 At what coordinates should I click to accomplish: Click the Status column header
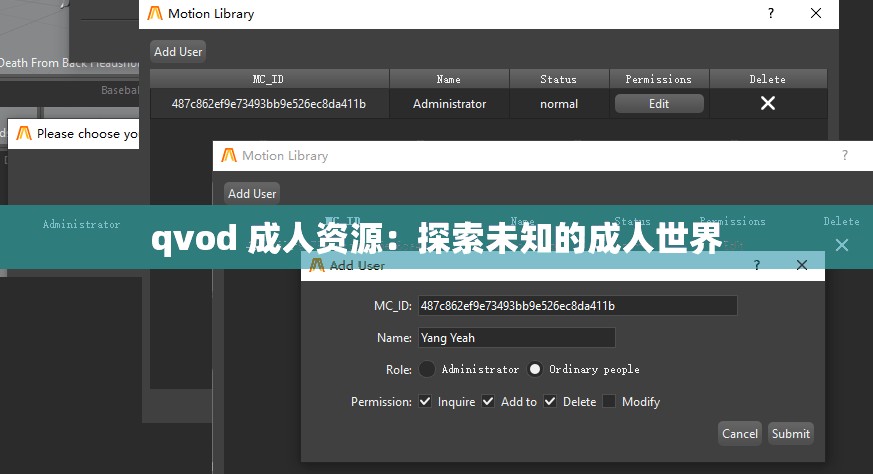click(x=558, y=79)
